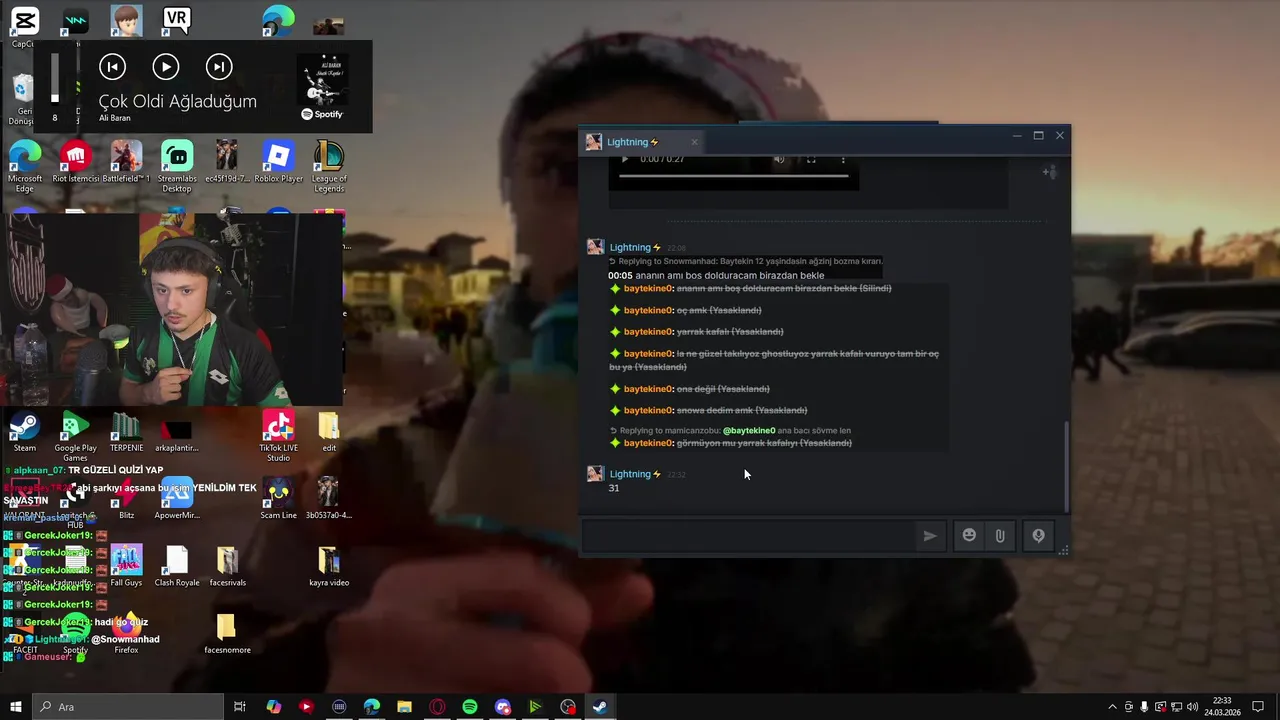The width and height of the screenshot is (1280, 720).
Task: Click Lightning's avatar beside the 31 message
Action: 595,474
